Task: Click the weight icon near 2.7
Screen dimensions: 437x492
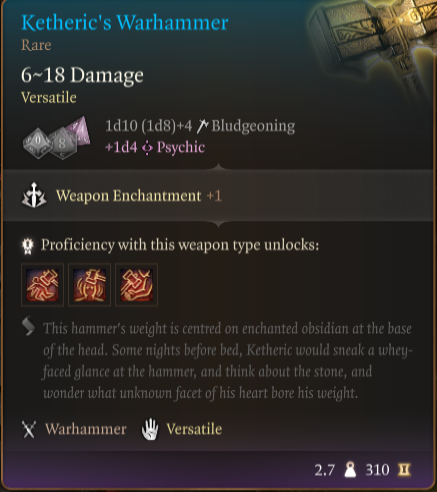Action: pos(350,469)
